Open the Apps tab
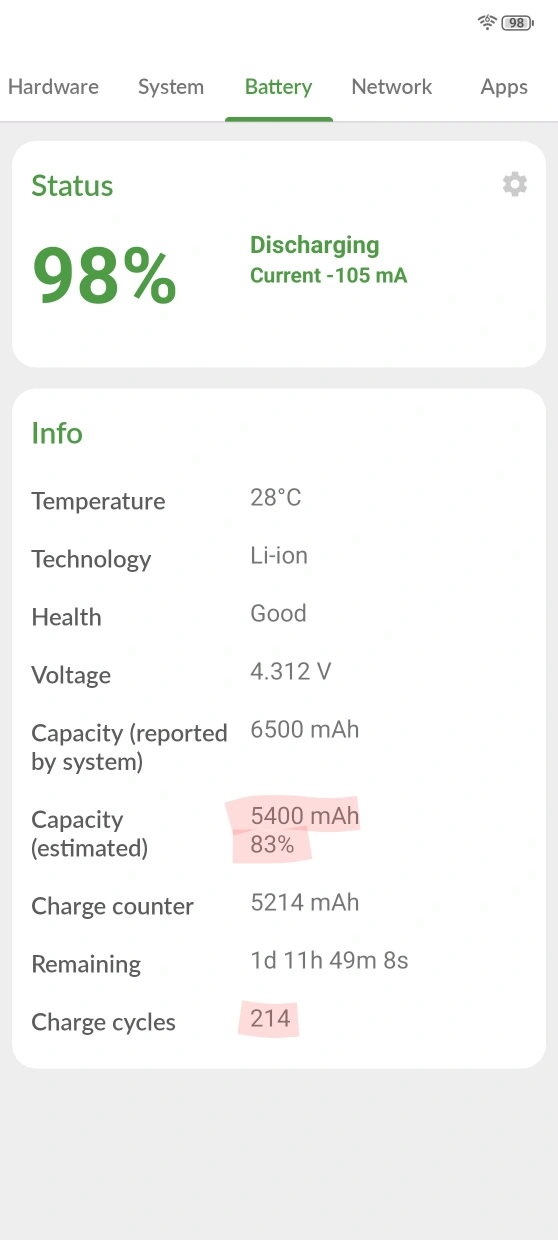558x1240 pixels. coord(504,87)
